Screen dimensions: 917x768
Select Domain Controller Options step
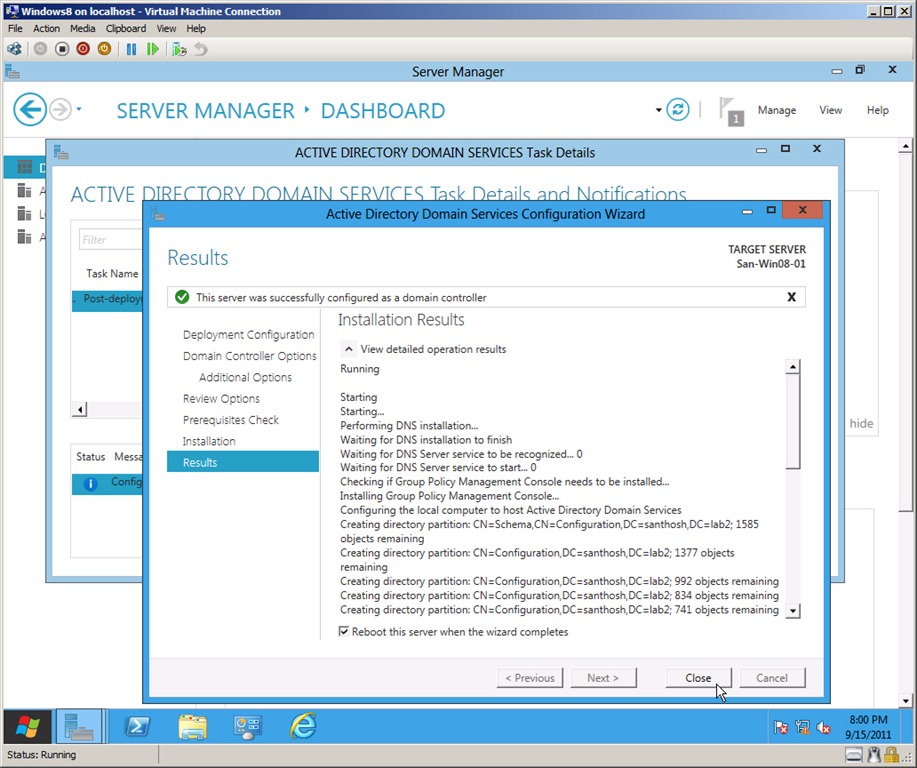coord(250,356)
